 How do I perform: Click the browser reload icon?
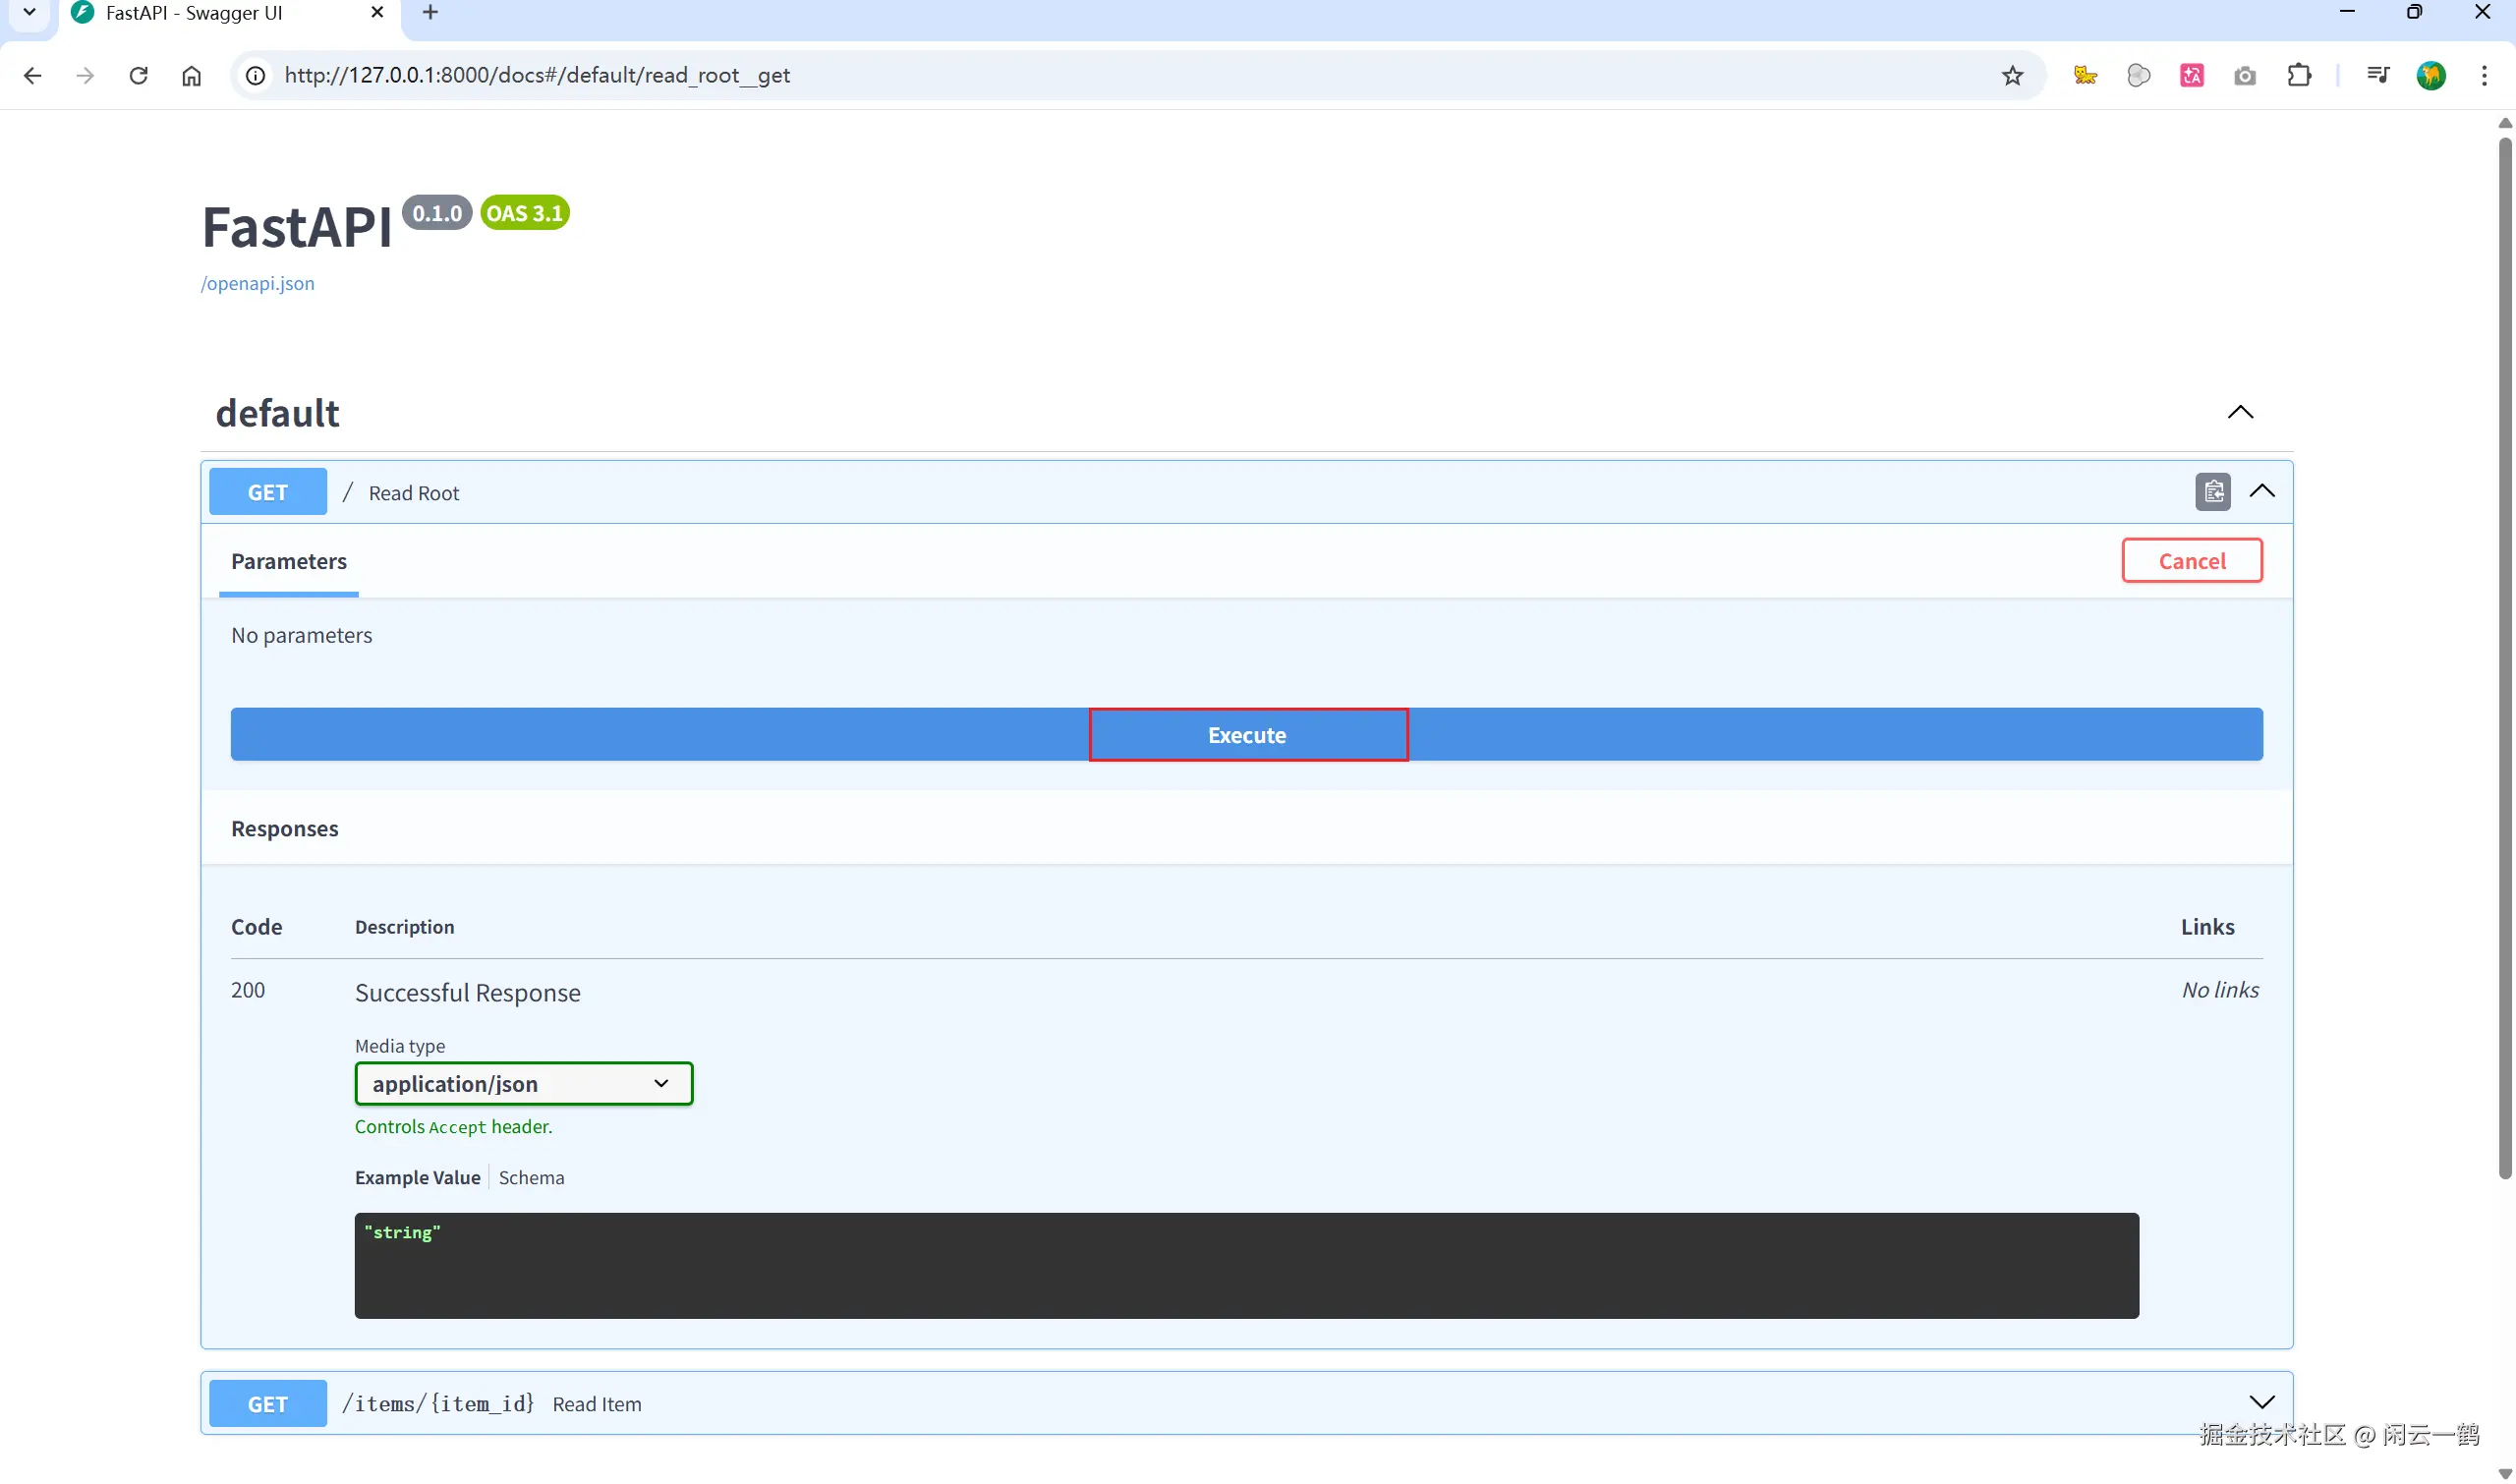pyautogui.click(x=138, y=75)
